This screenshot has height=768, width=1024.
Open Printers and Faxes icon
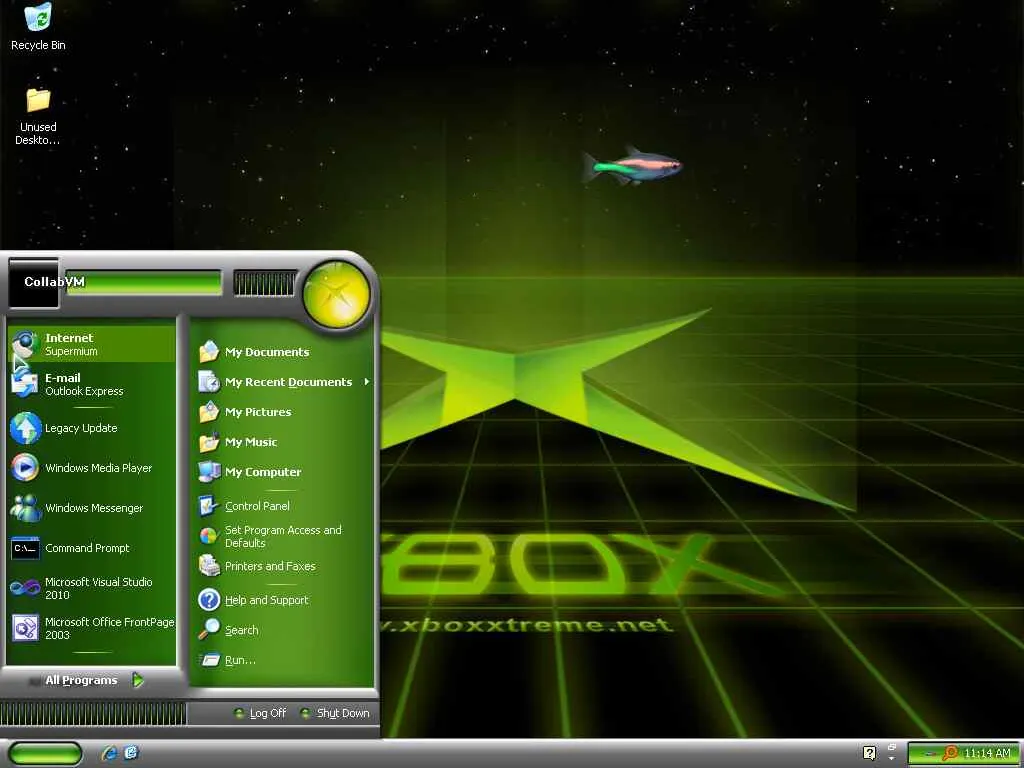[209, 566]
